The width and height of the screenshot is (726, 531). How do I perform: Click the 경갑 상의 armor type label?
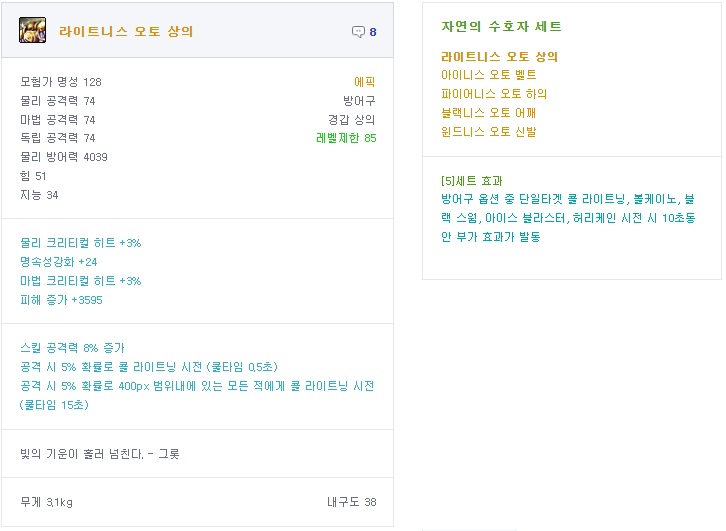(352, 120)
